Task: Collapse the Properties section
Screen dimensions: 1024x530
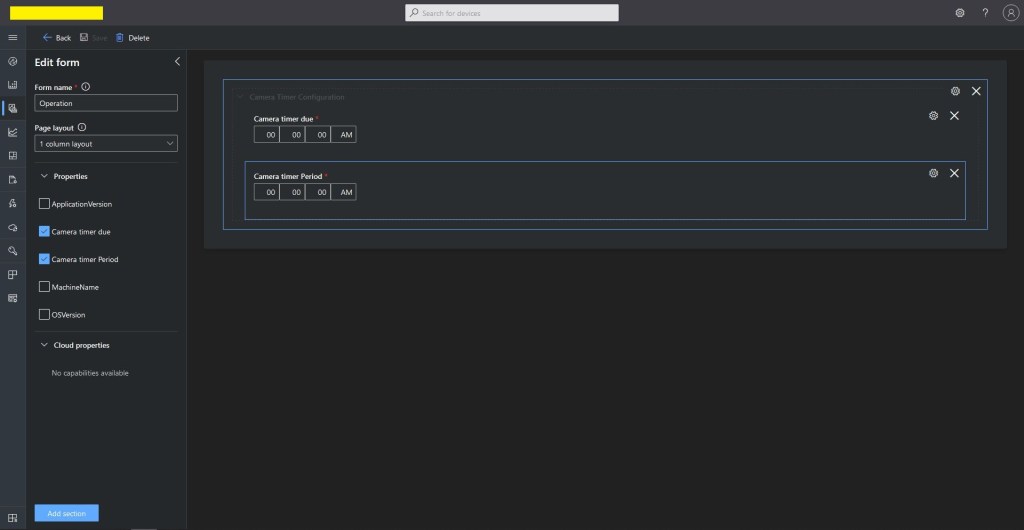Action: (x=44, y=176)
